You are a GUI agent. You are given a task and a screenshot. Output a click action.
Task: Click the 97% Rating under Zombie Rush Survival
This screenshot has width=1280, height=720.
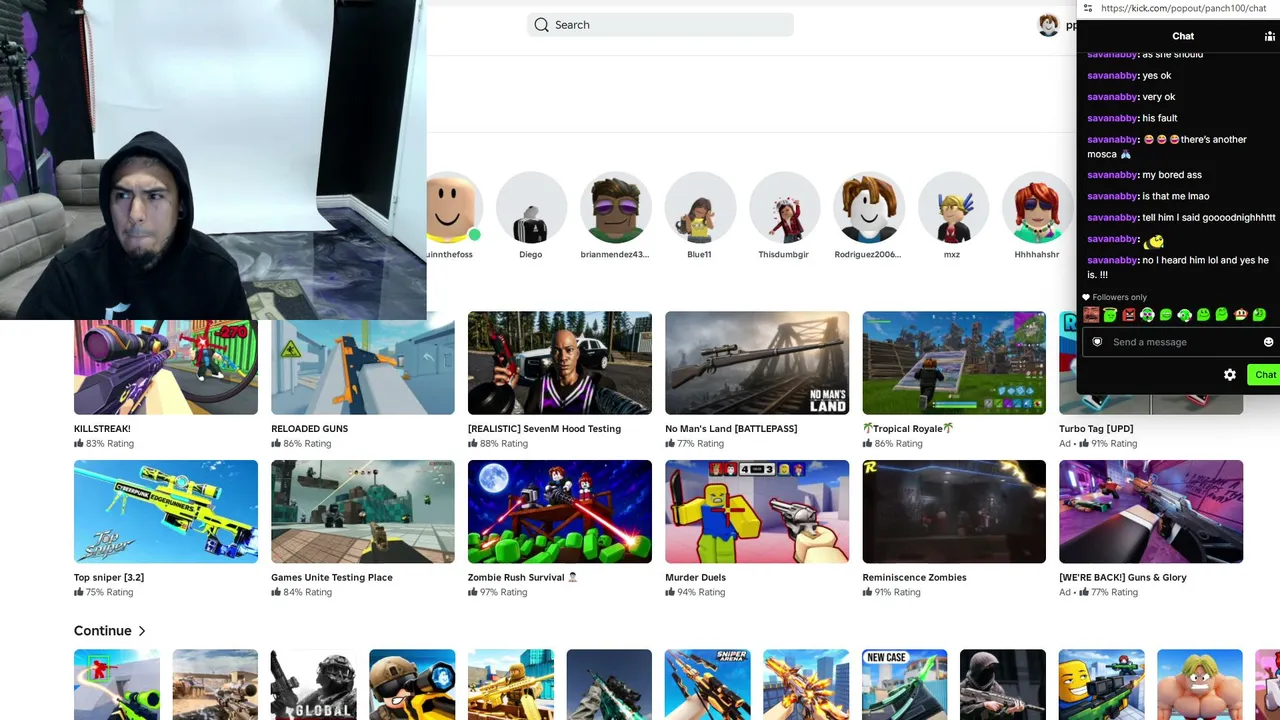pyautogui.click(x=503, y=593)
